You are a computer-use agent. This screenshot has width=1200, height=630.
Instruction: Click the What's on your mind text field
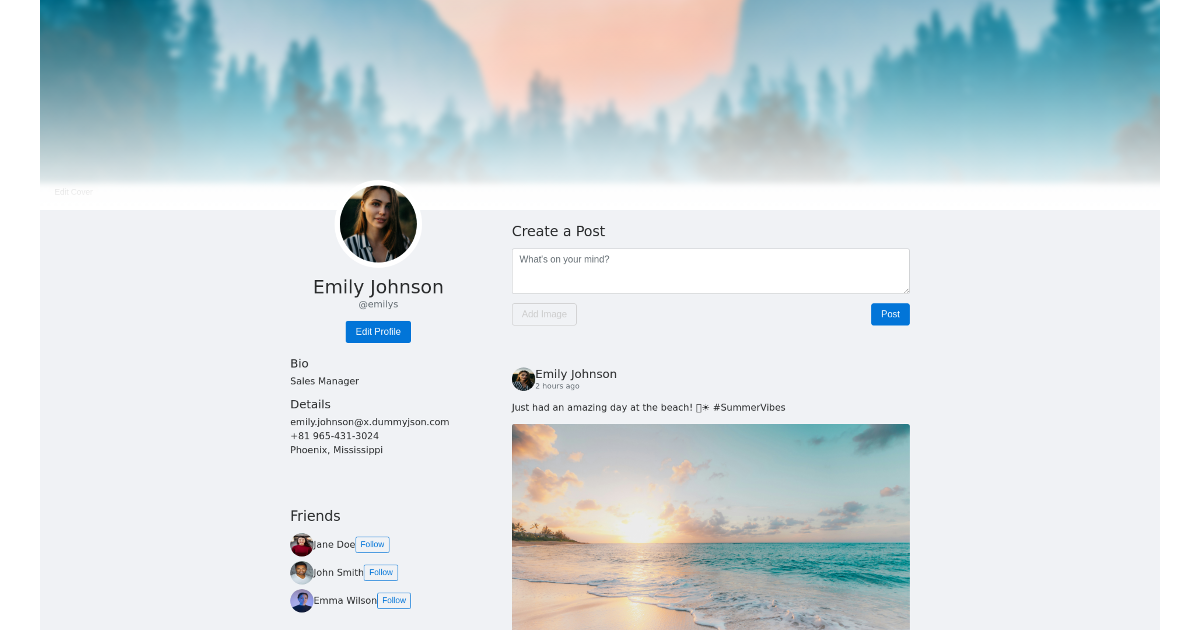click(x=710, y=270)
